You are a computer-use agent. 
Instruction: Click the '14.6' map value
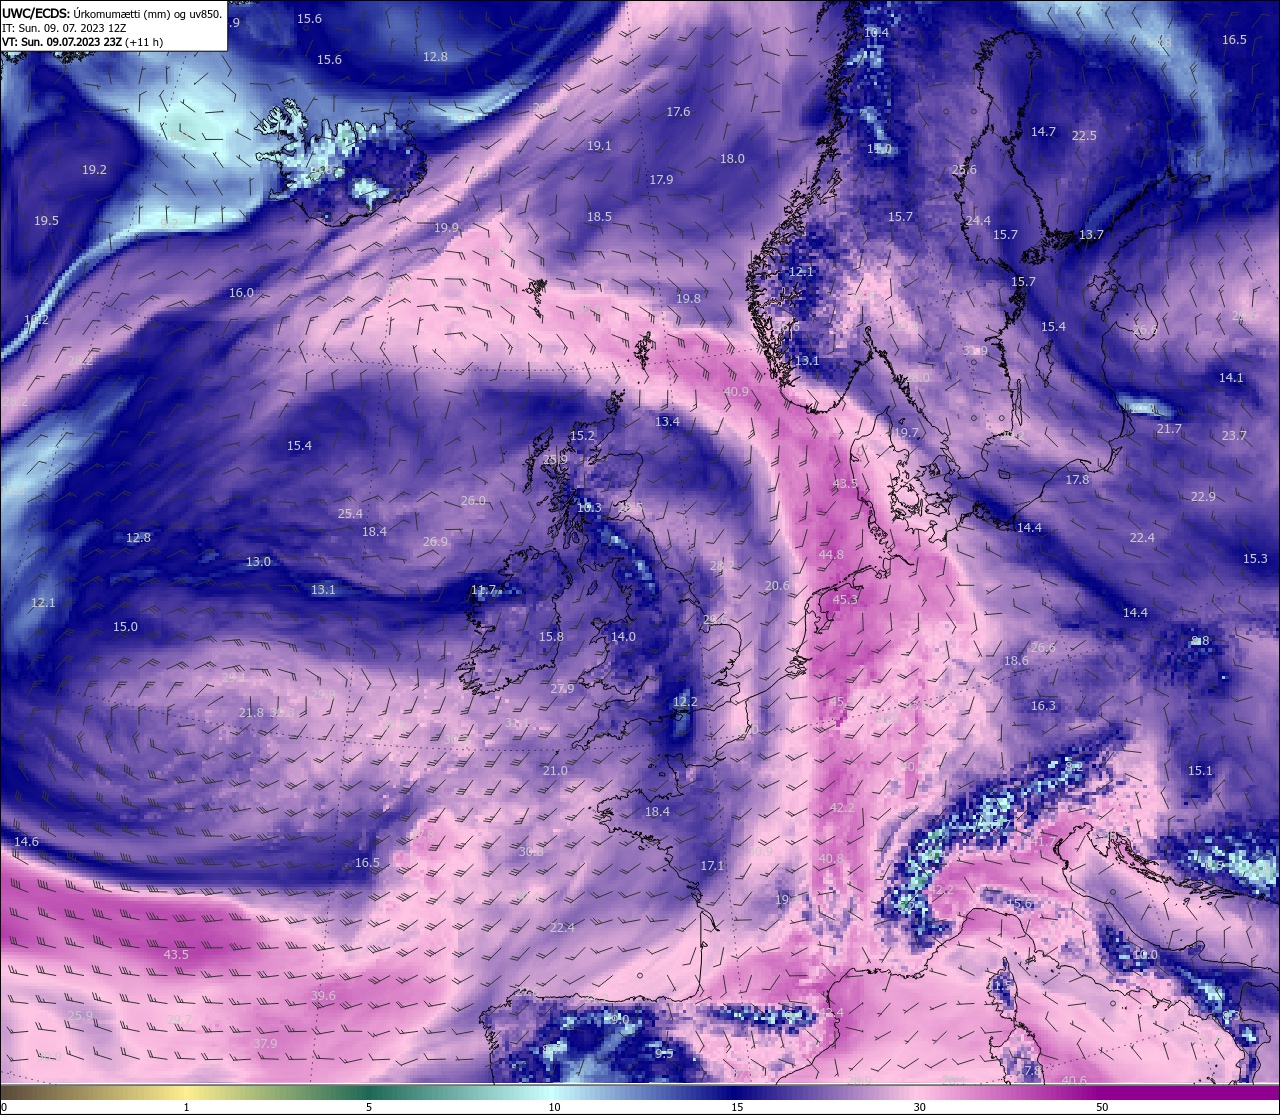pos(26,842)
